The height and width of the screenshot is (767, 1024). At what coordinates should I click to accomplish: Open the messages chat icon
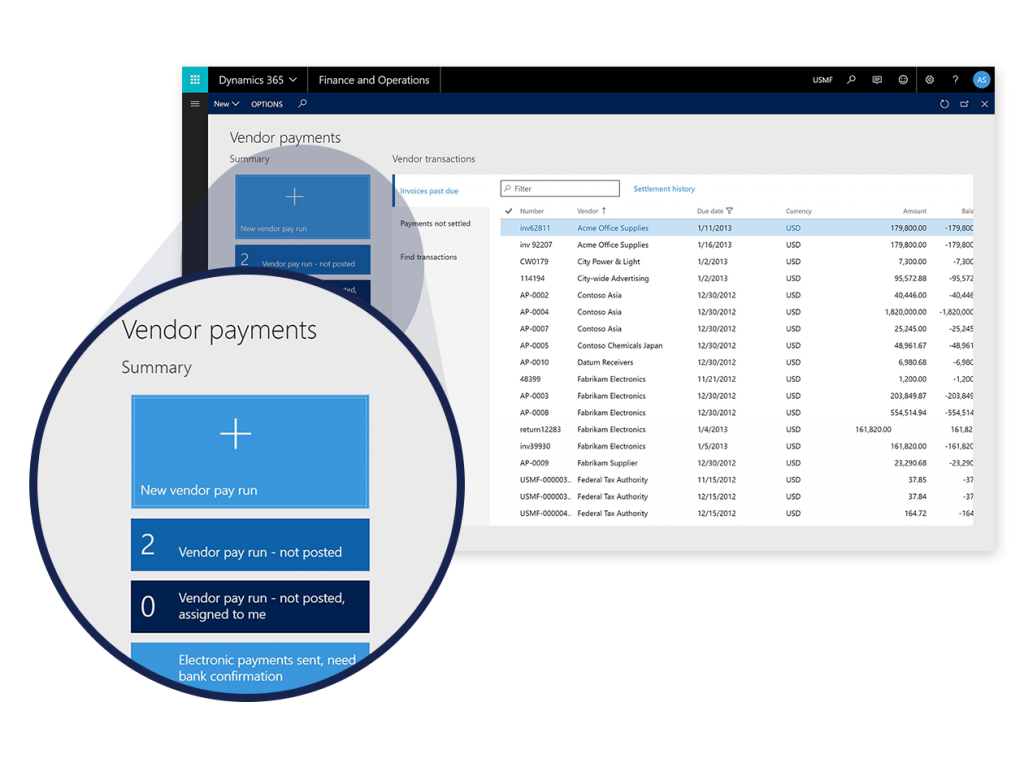[x=877, y=80]
